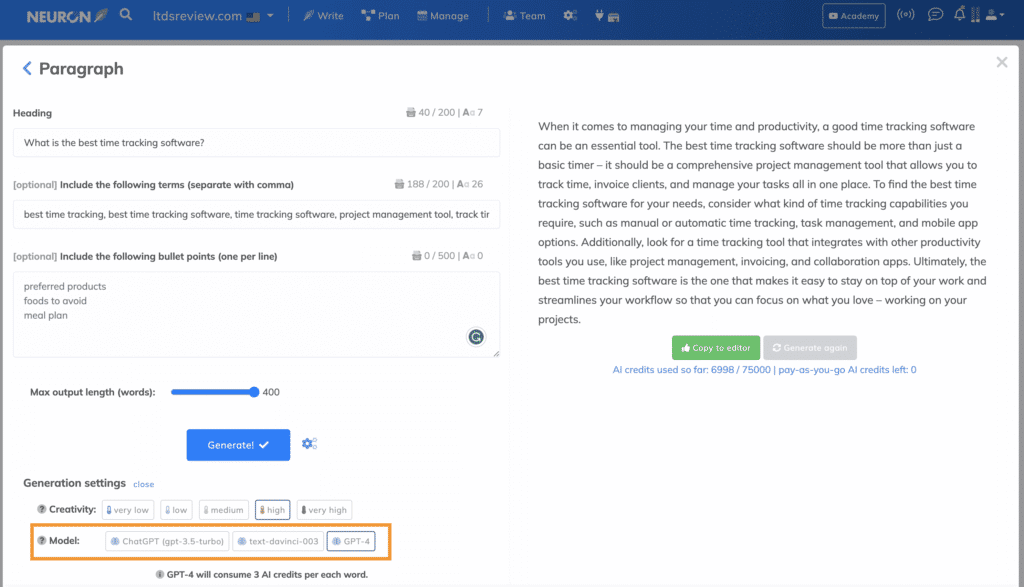1024x587 pixels.
Task: Open the settings gears icon in the top navigation
Action: coord(570,16)
